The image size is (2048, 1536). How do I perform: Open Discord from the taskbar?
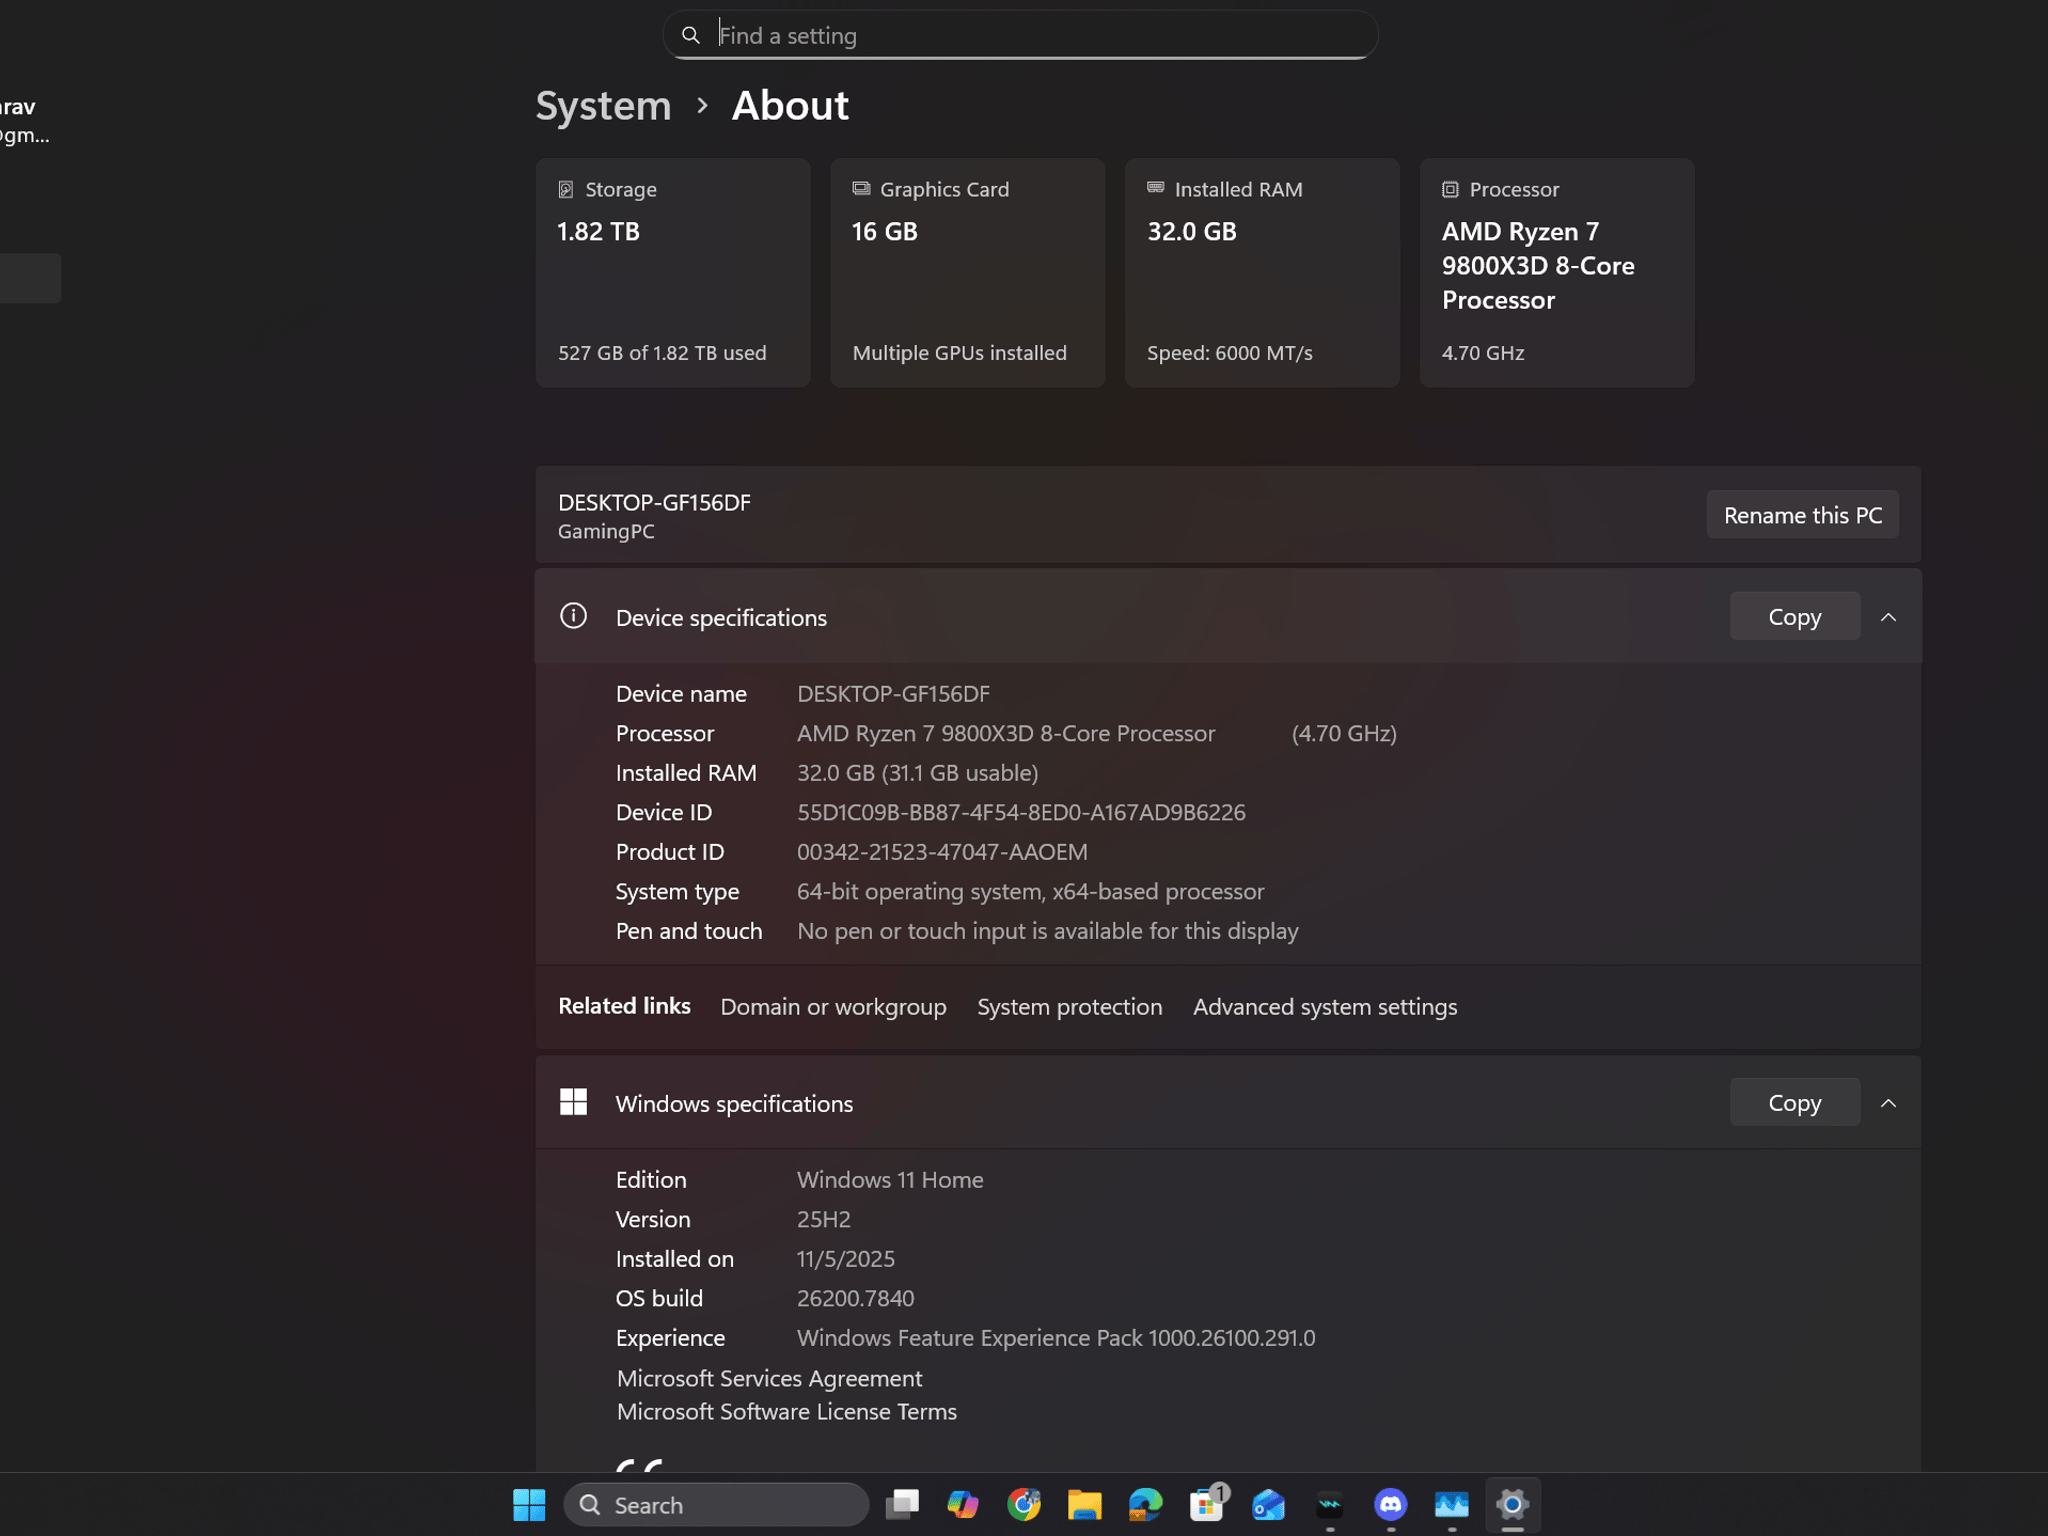pos(1391,1505)
